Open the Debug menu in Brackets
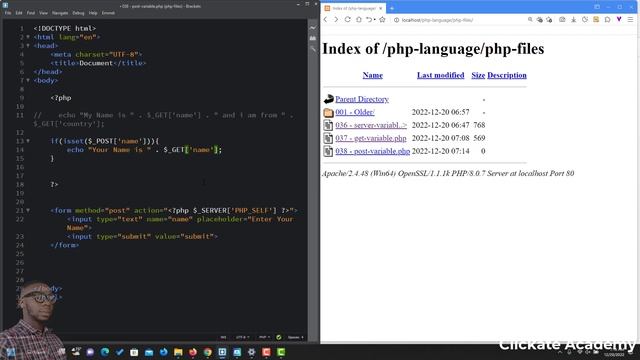The width and height of the screenshot is (640, 360). pos(78,13)
